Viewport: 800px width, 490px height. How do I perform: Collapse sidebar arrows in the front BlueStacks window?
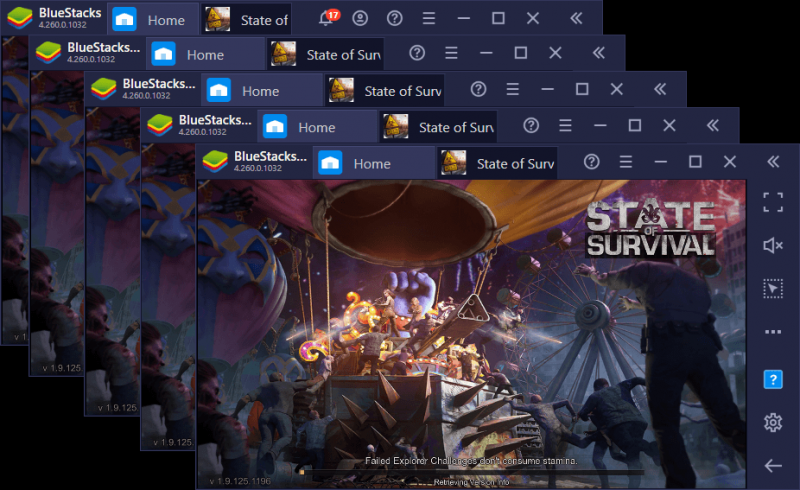[x=773, y=162]
